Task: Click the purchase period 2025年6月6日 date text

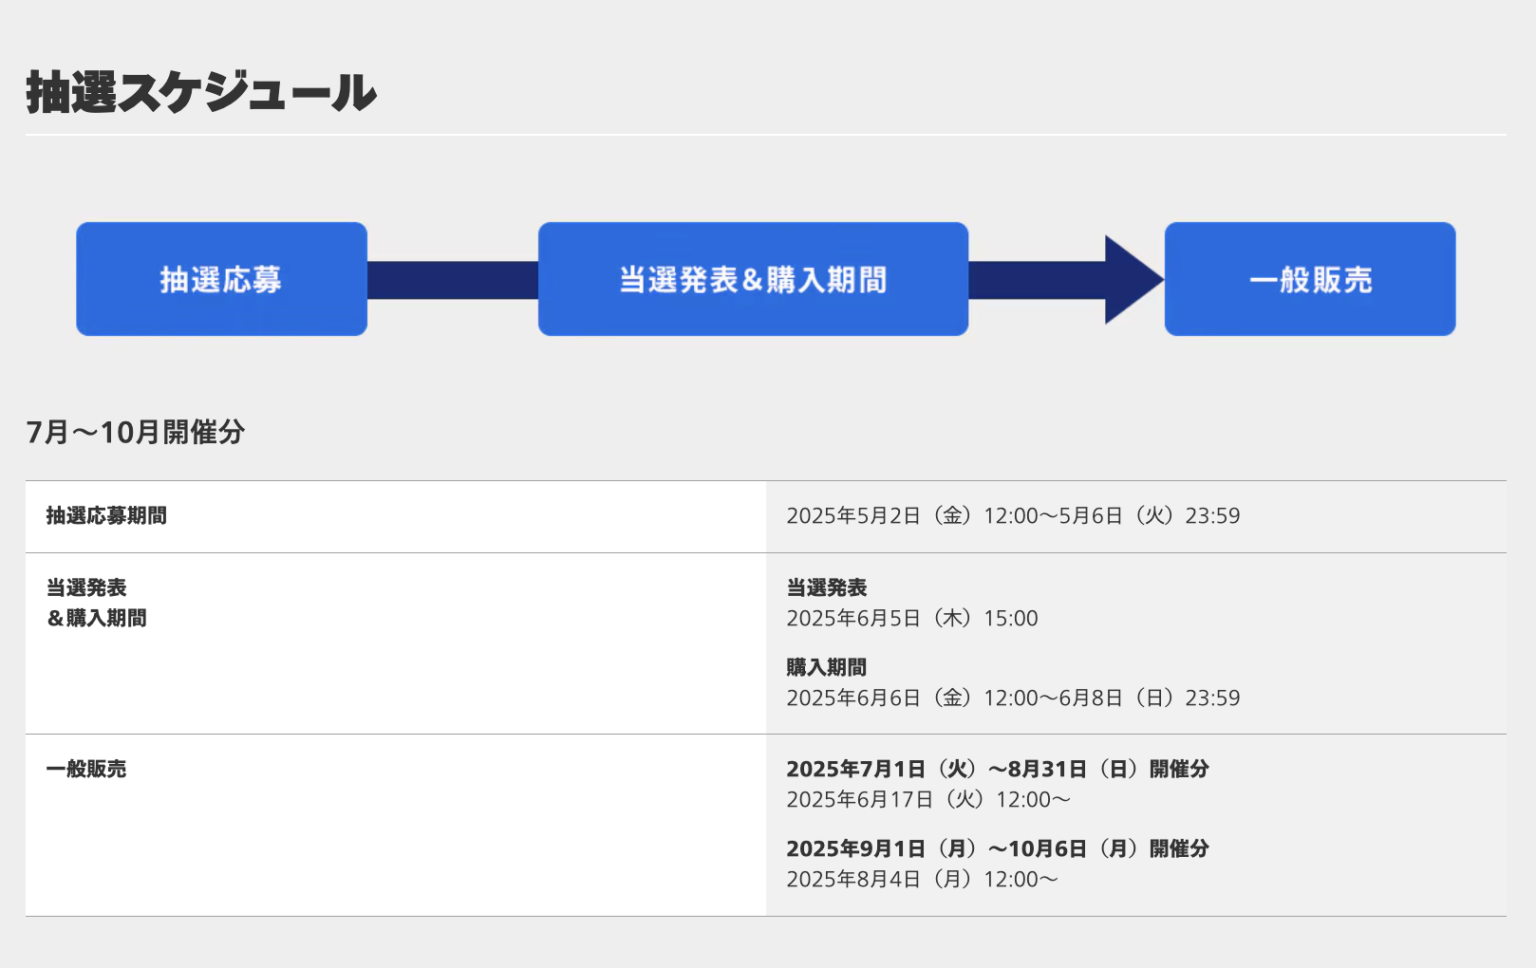Action: pyautogui.click(x=1013, y=698)
